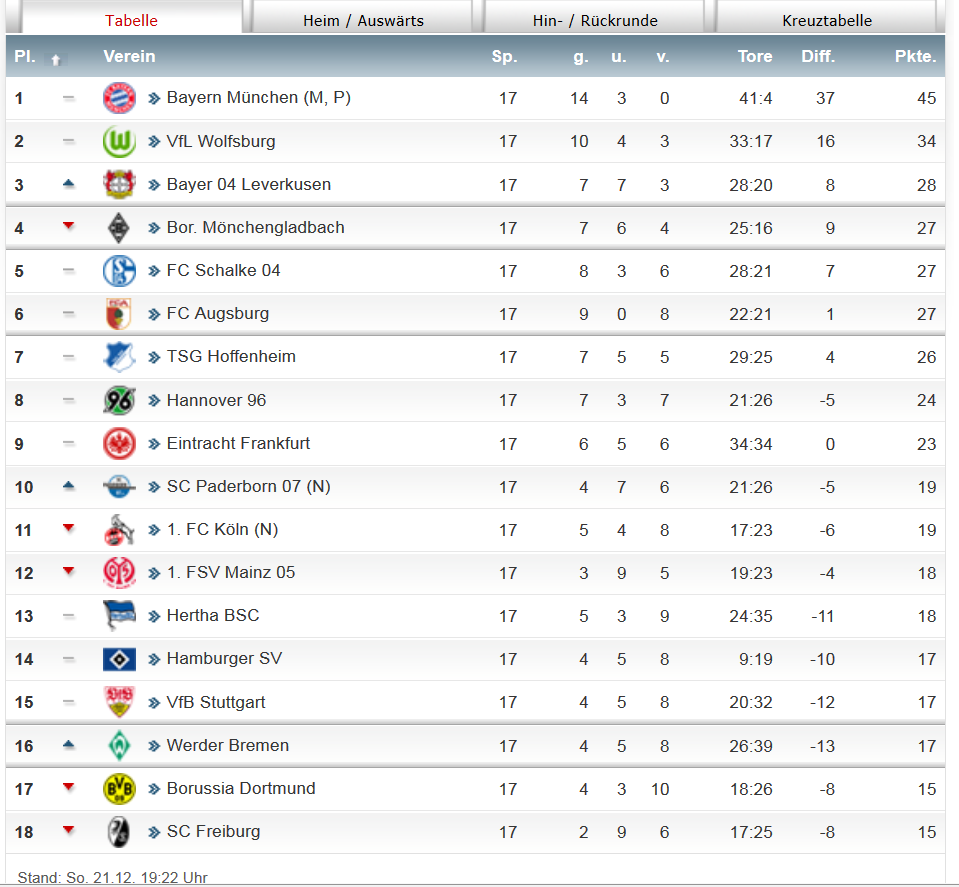Open the FC Augsburg team link

pyautogui.click(x=217, y=313)
